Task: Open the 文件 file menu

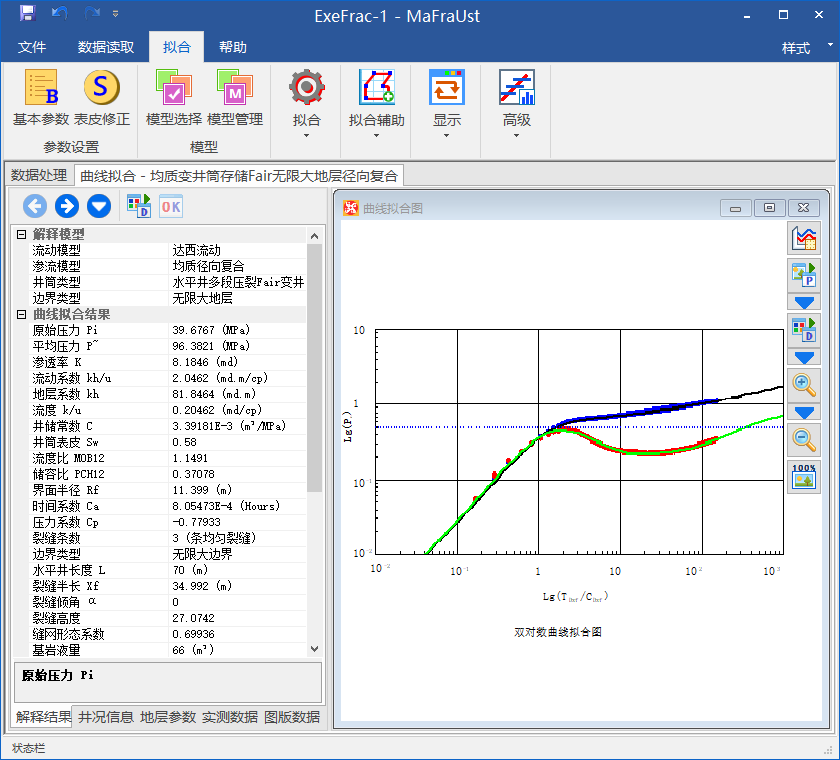Action: pyautogui.click(x=32, y=47)
